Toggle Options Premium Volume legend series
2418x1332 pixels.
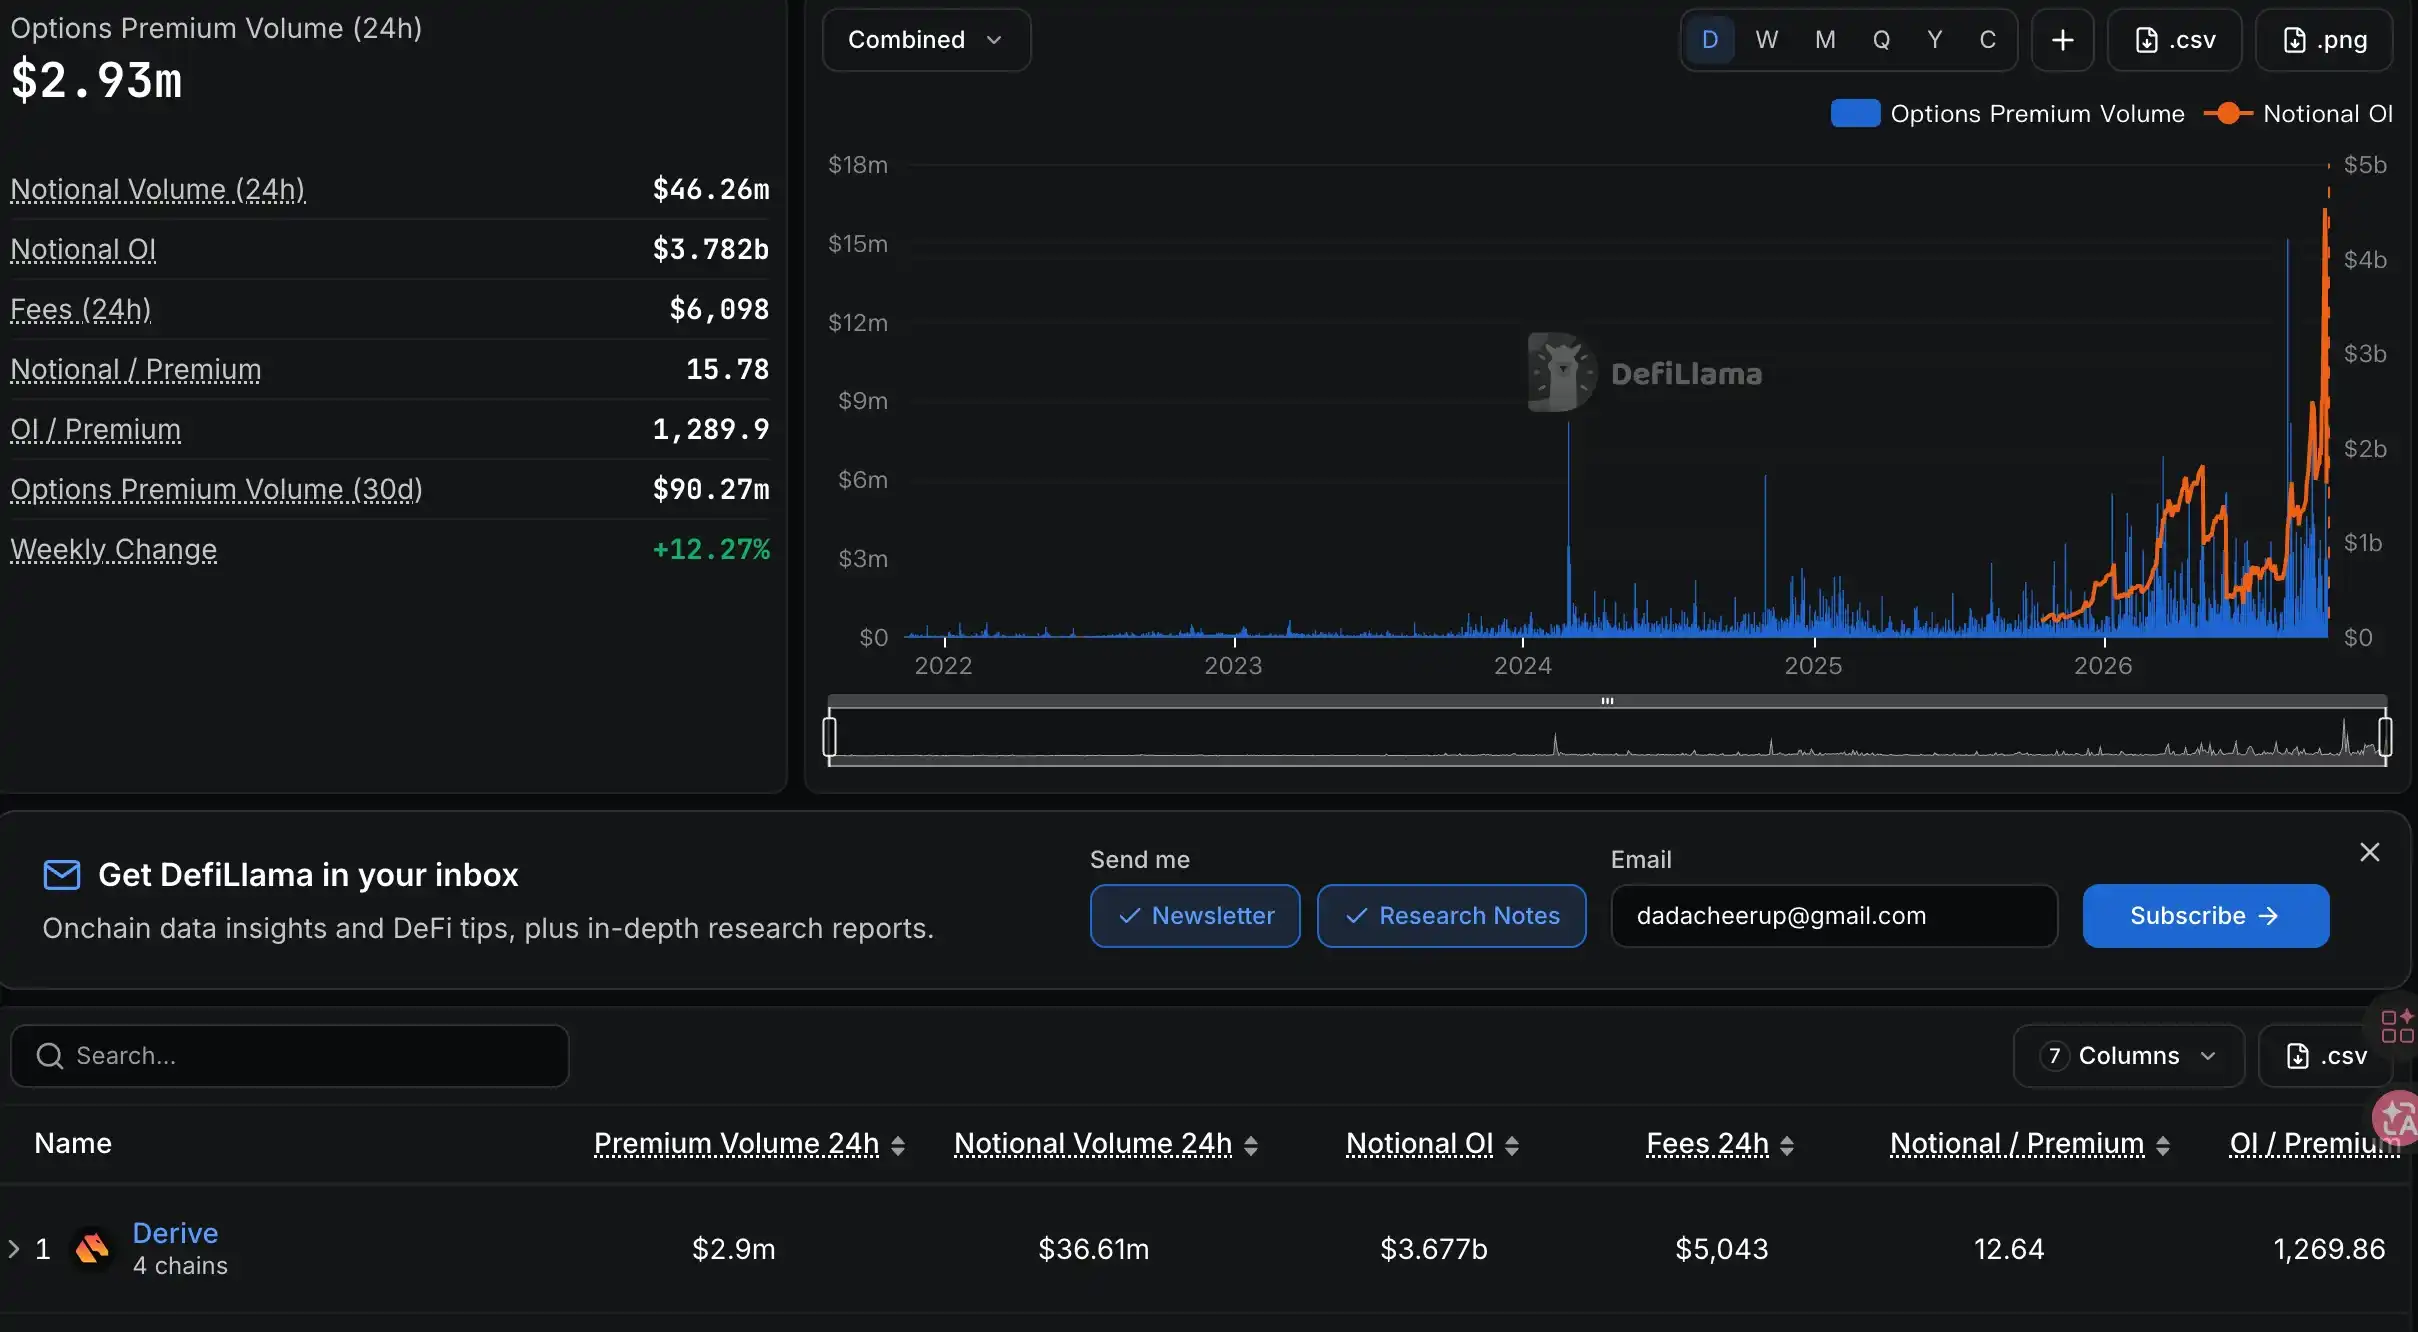point(2007,114)
